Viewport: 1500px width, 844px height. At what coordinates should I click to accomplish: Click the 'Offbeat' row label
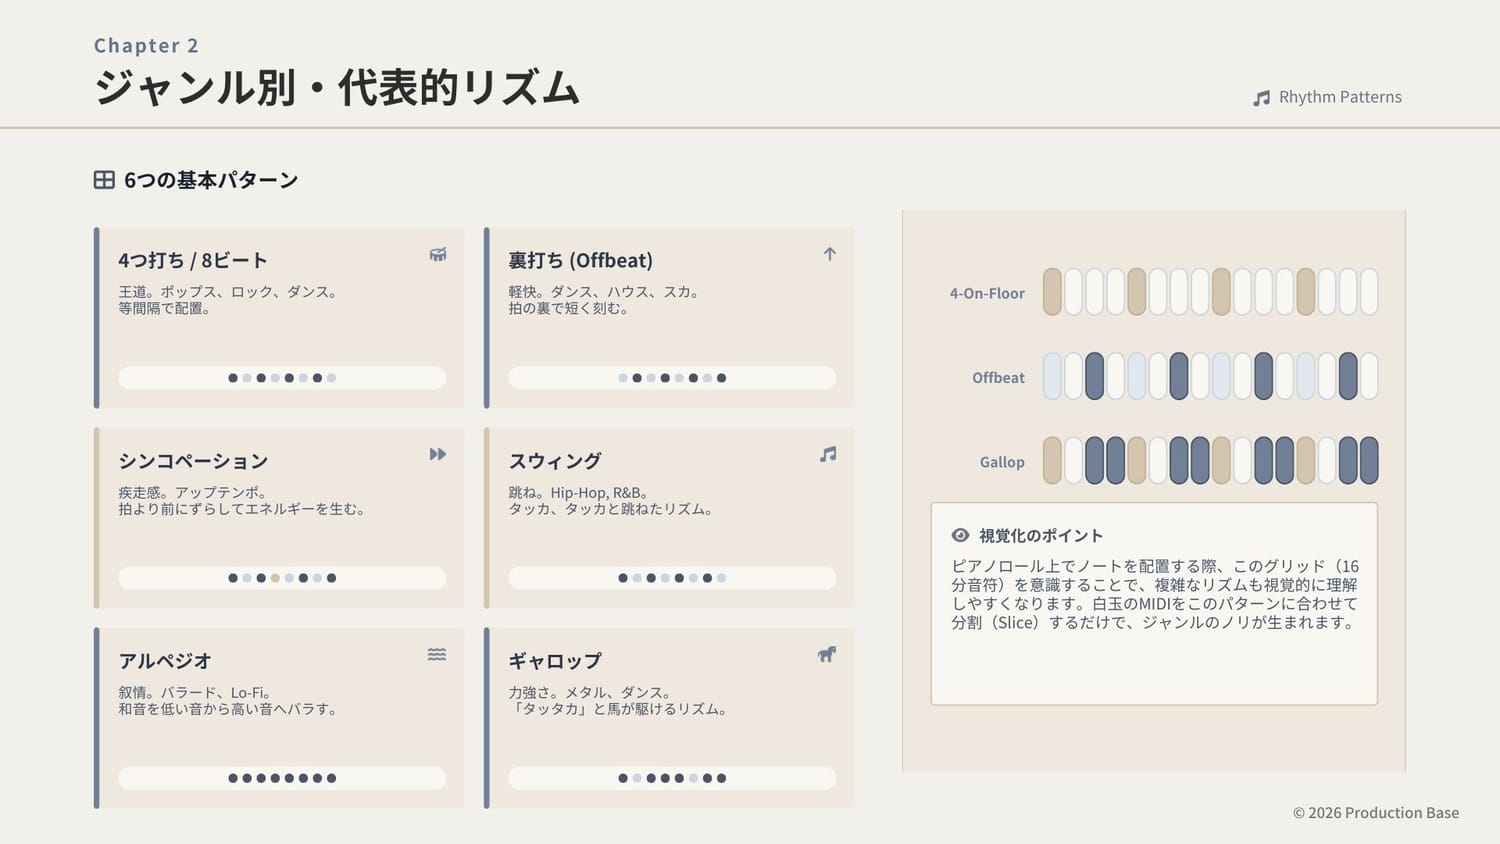pos(998,377)
